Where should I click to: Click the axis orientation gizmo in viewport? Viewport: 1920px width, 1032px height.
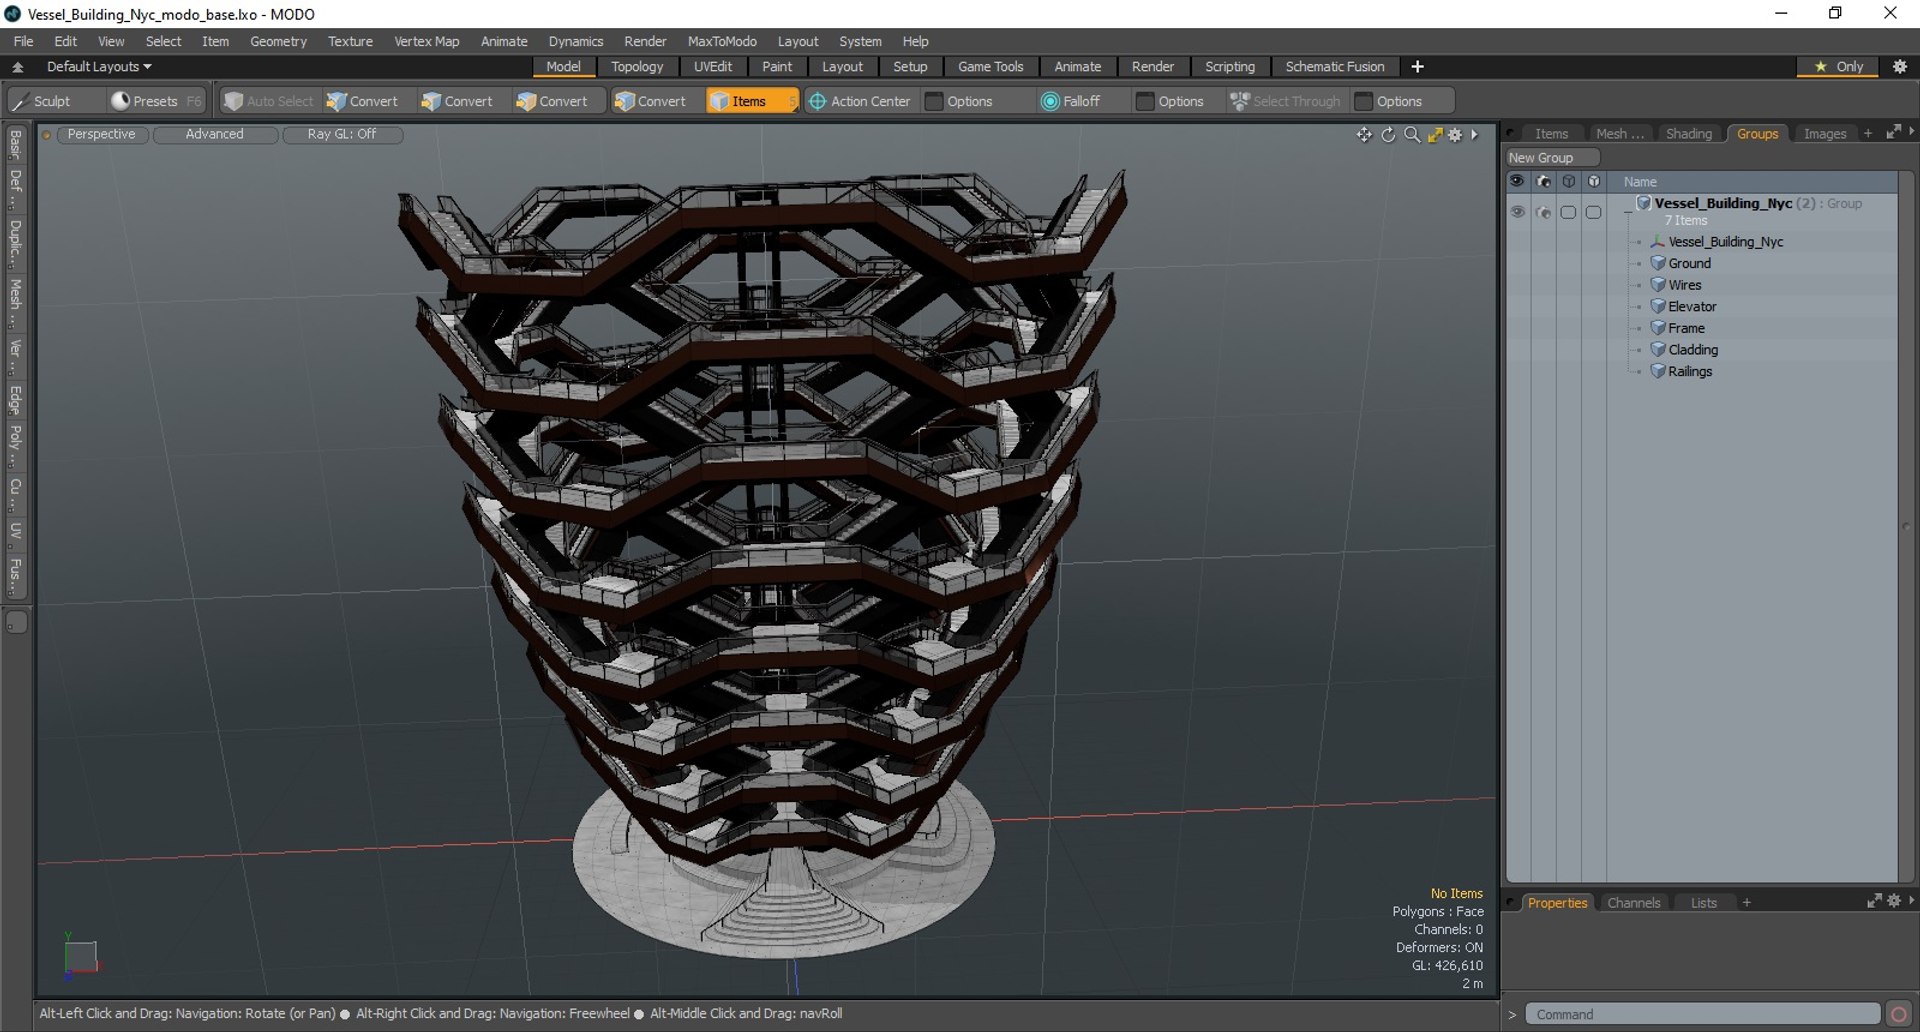click(x=80, y=957)
